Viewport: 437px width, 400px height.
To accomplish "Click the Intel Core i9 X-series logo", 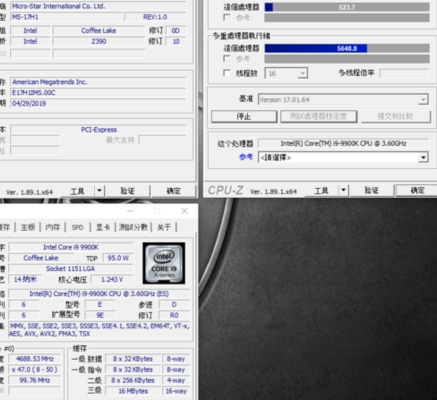I will pyautogui.click(x=164, y=263).
